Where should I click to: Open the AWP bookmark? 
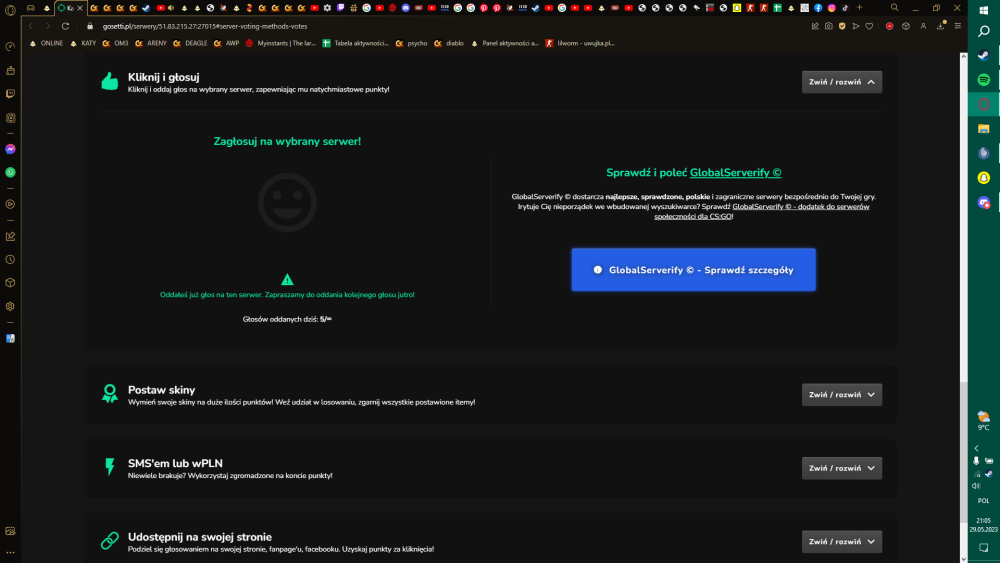pos(226,43)
